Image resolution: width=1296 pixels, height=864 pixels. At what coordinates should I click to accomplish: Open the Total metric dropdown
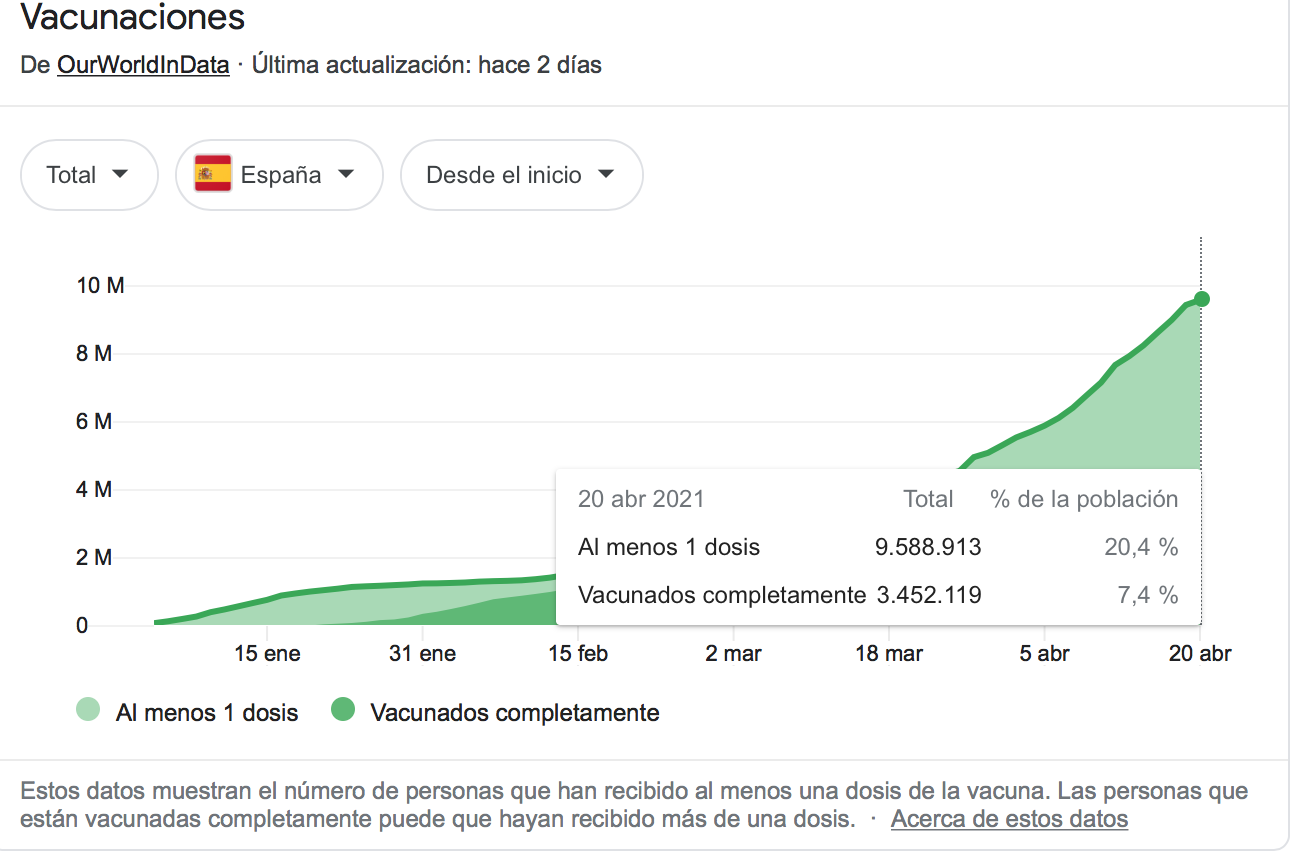coord(89,175)
